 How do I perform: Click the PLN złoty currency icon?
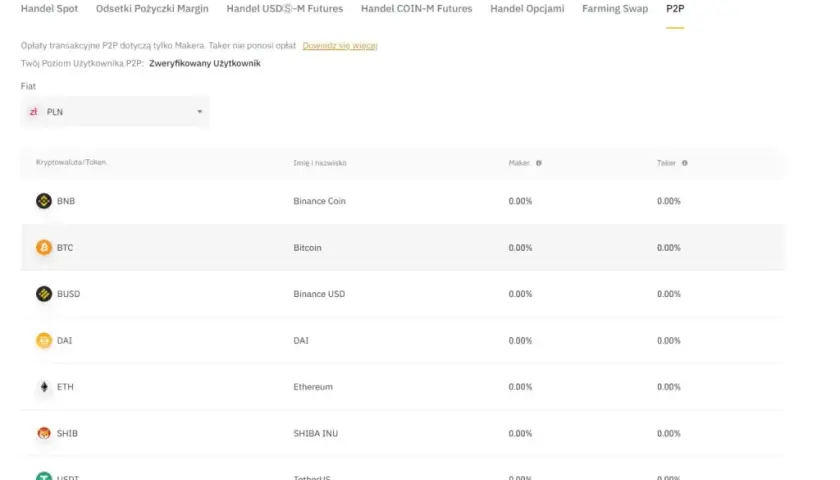34,111
